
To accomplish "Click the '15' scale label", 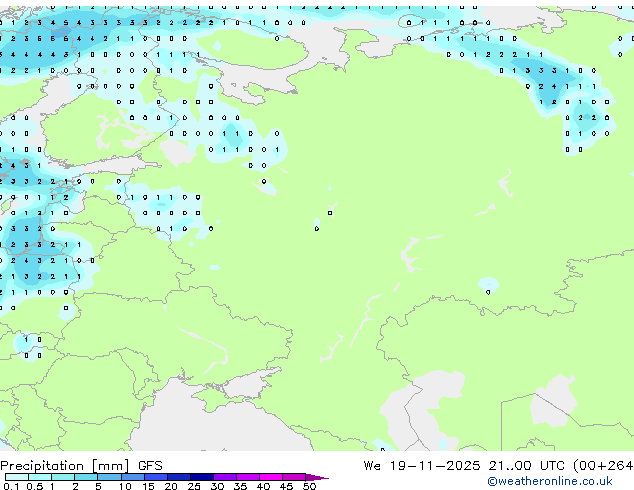I will [148, 486].
